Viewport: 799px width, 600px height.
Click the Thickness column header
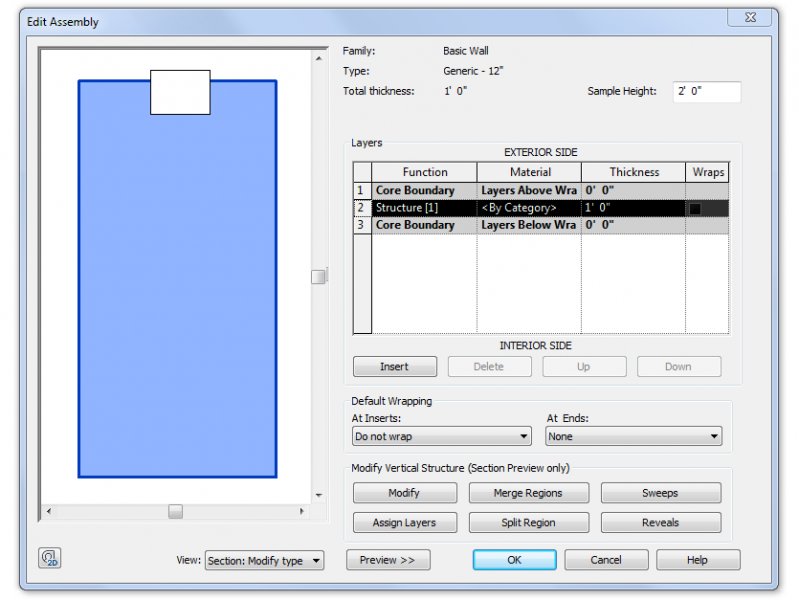pyautogui.click(x=633, y=172)
